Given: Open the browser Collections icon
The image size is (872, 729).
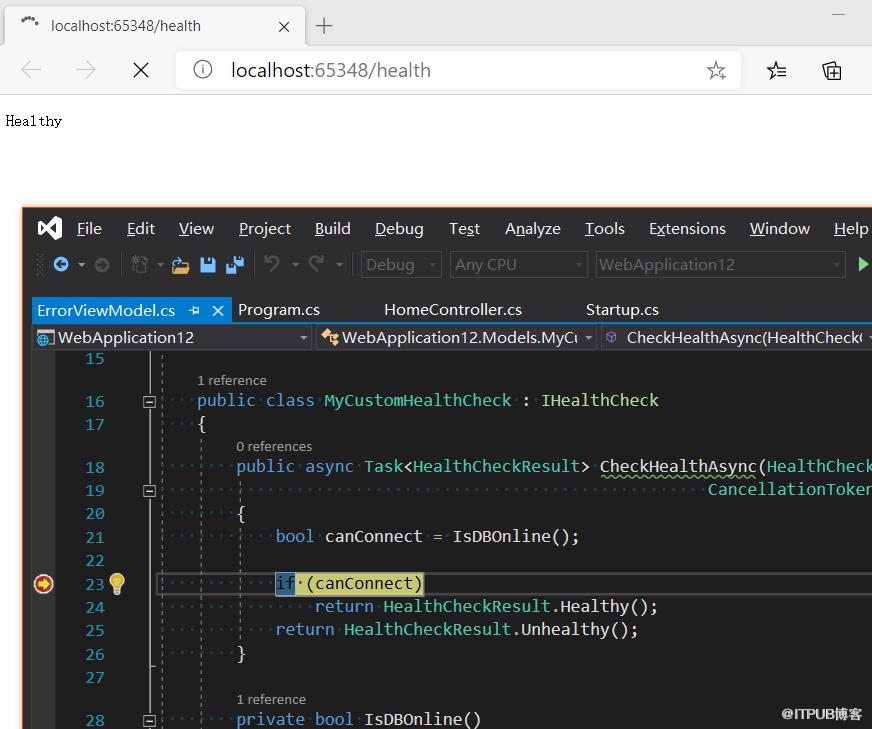Looking at the screenshot, I should coord(831,71).
